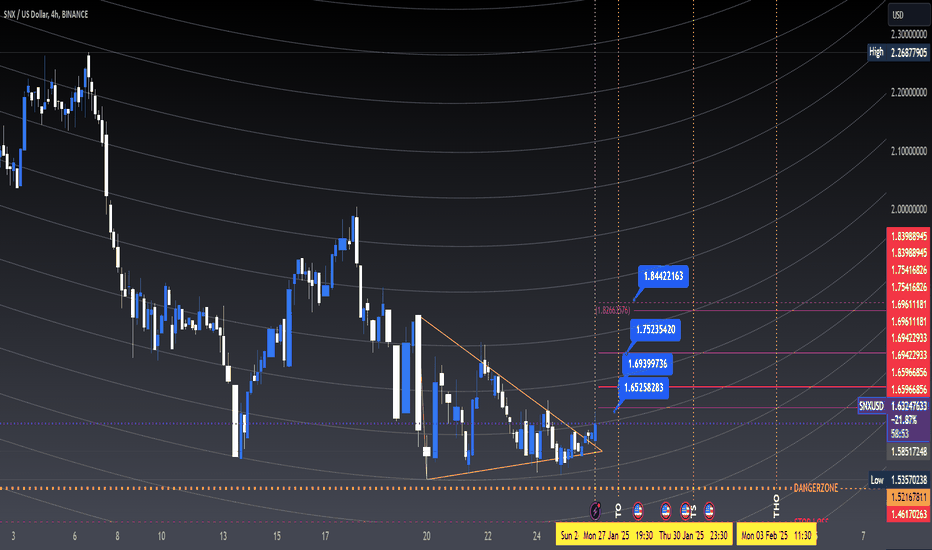Select the High price label 2.26877905
Viewport: 932px width, 550px height.
(909, 52)
